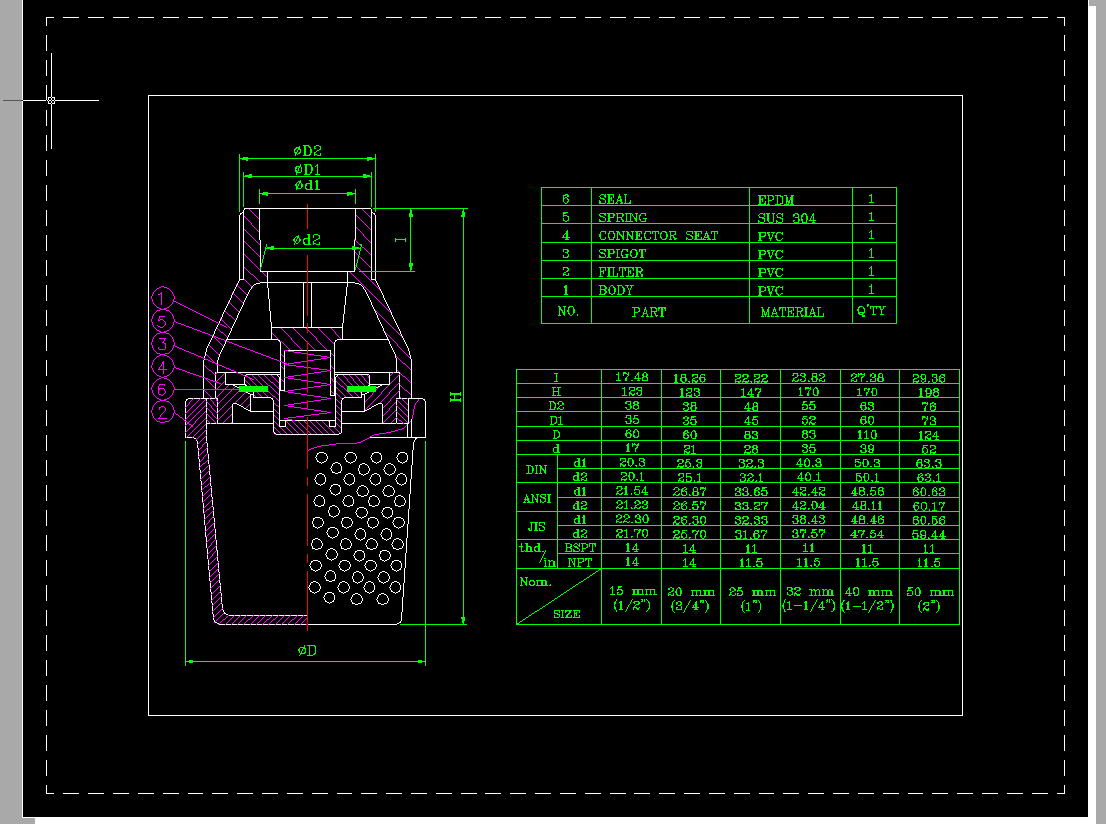Select the BODY part name

tap(616, 290)
